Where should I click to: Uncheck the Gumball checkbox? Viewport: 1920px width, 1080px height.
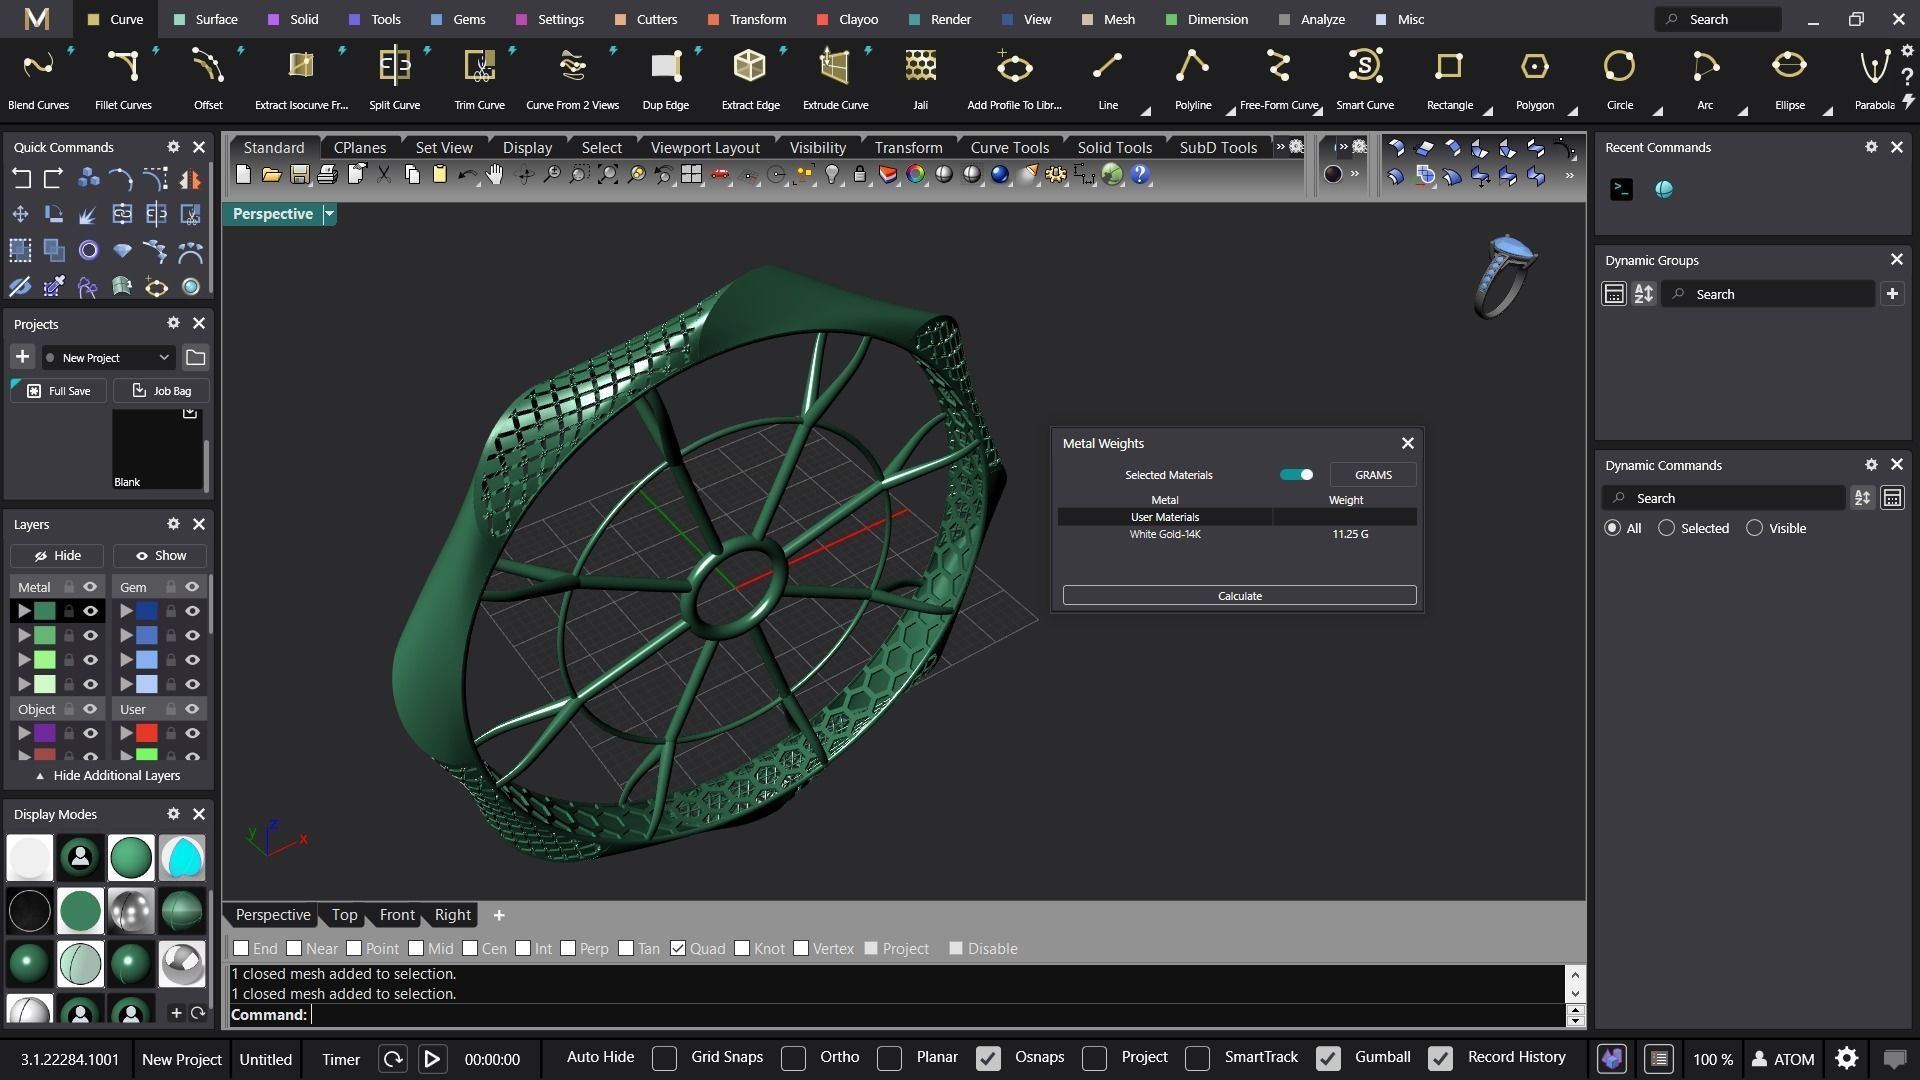[x=1328, y=1058]
